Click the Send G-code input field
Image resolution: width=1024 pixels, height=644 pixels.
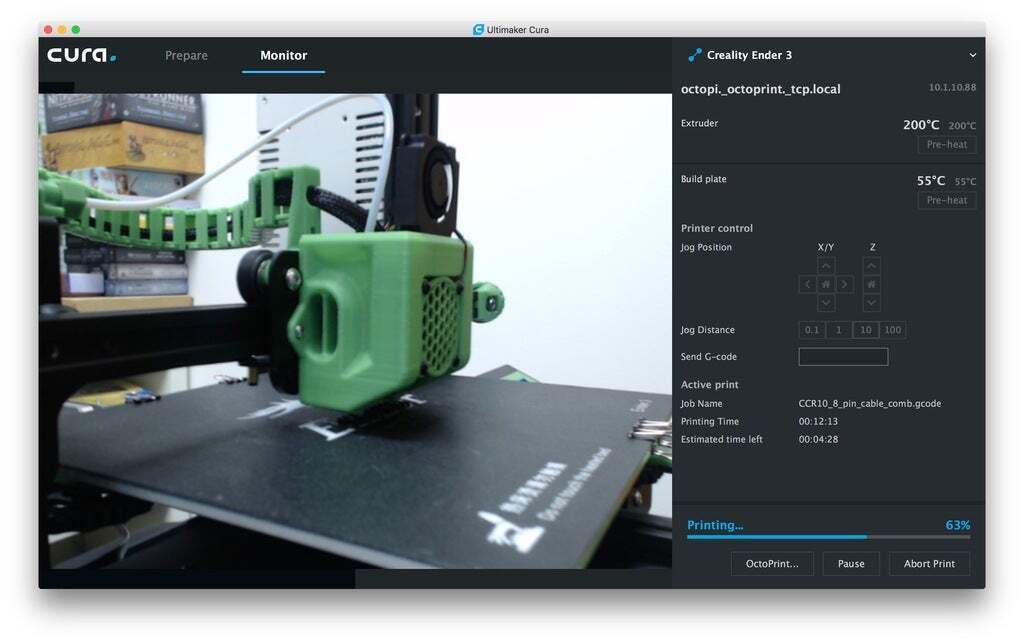coord(843,357)
